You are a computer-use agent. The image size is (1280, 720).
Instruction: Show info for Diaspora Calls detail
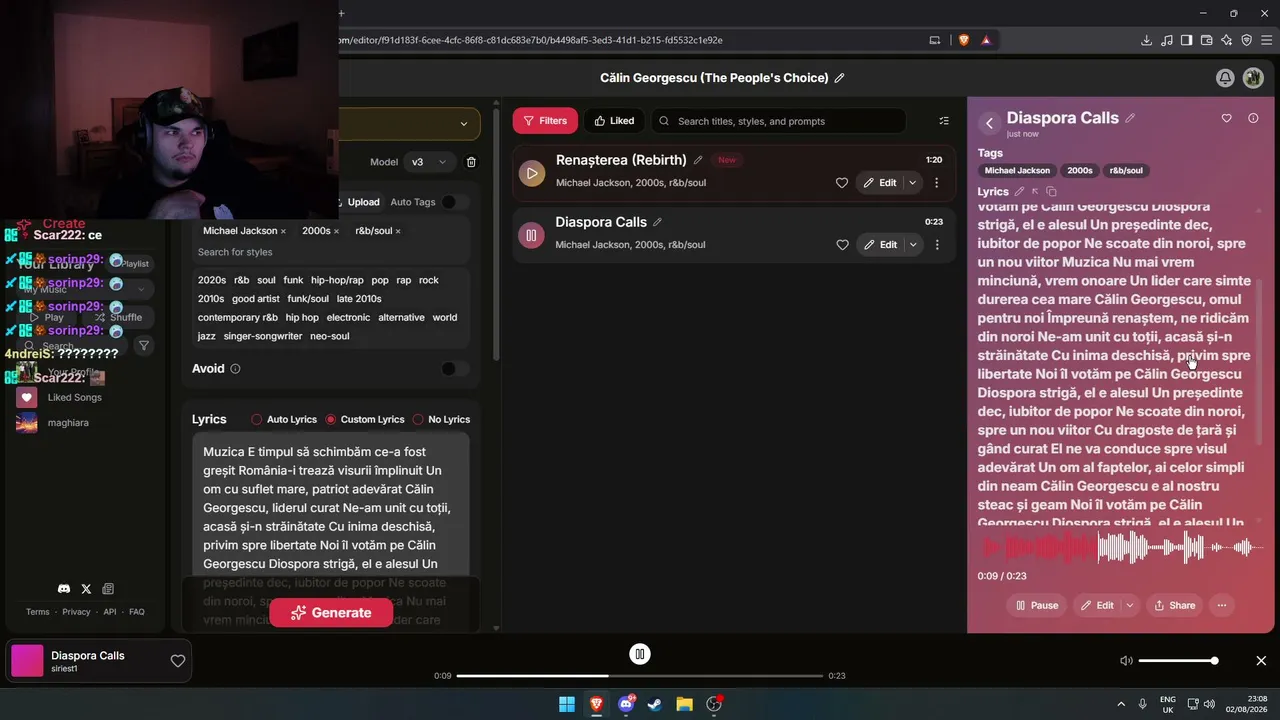click(x=1253, y=118)
